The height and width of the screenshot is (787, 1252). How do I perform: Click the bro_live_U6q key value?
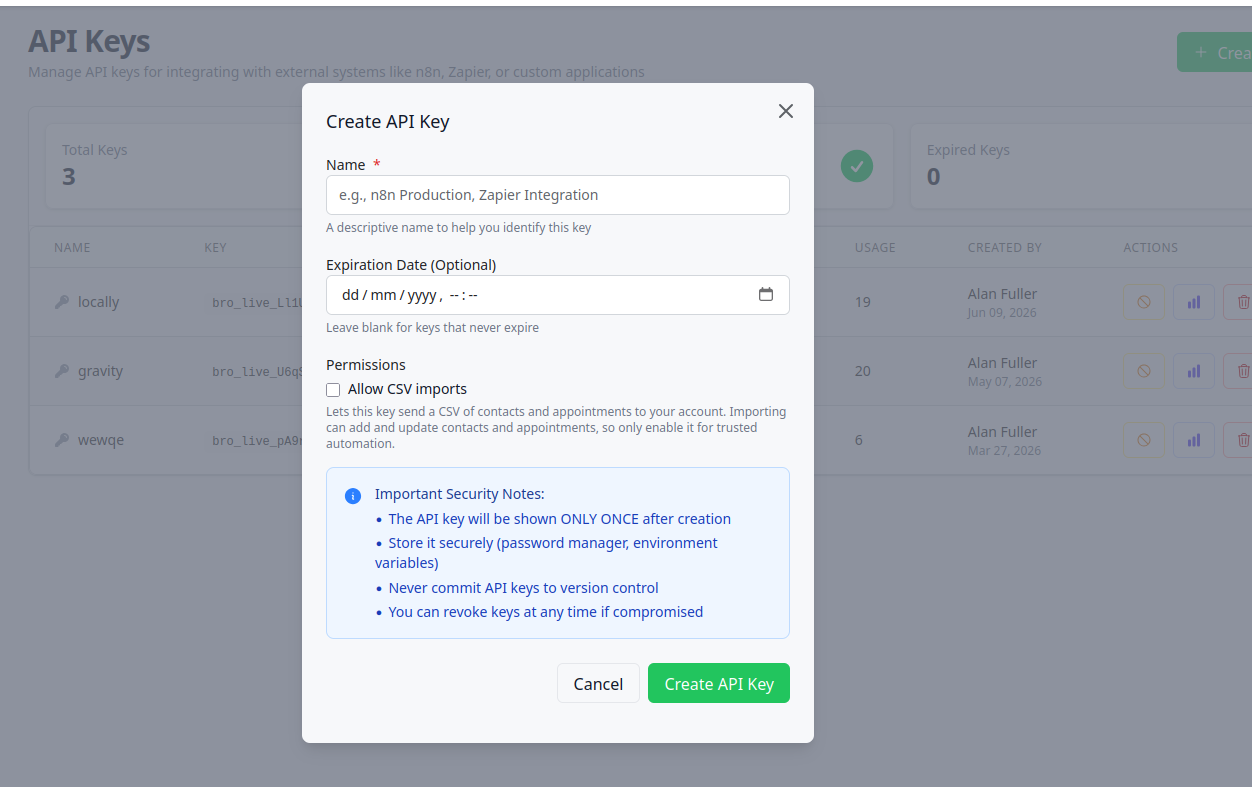pos(255,371)
